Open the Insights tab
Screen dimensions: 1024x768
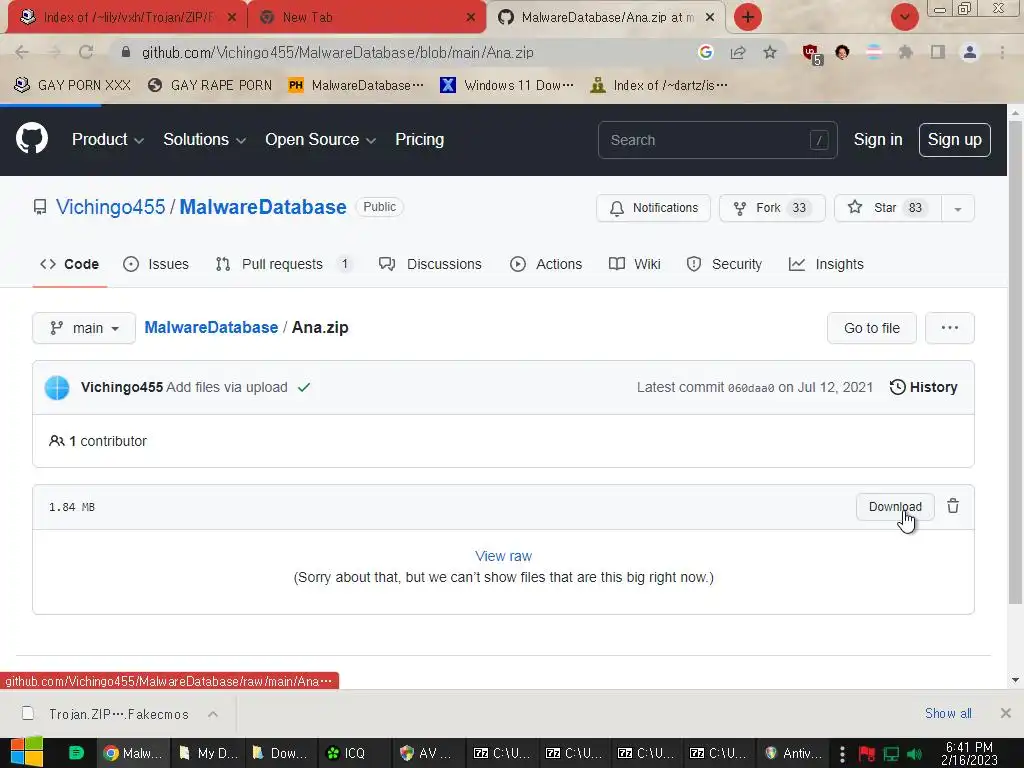[826, 264]
